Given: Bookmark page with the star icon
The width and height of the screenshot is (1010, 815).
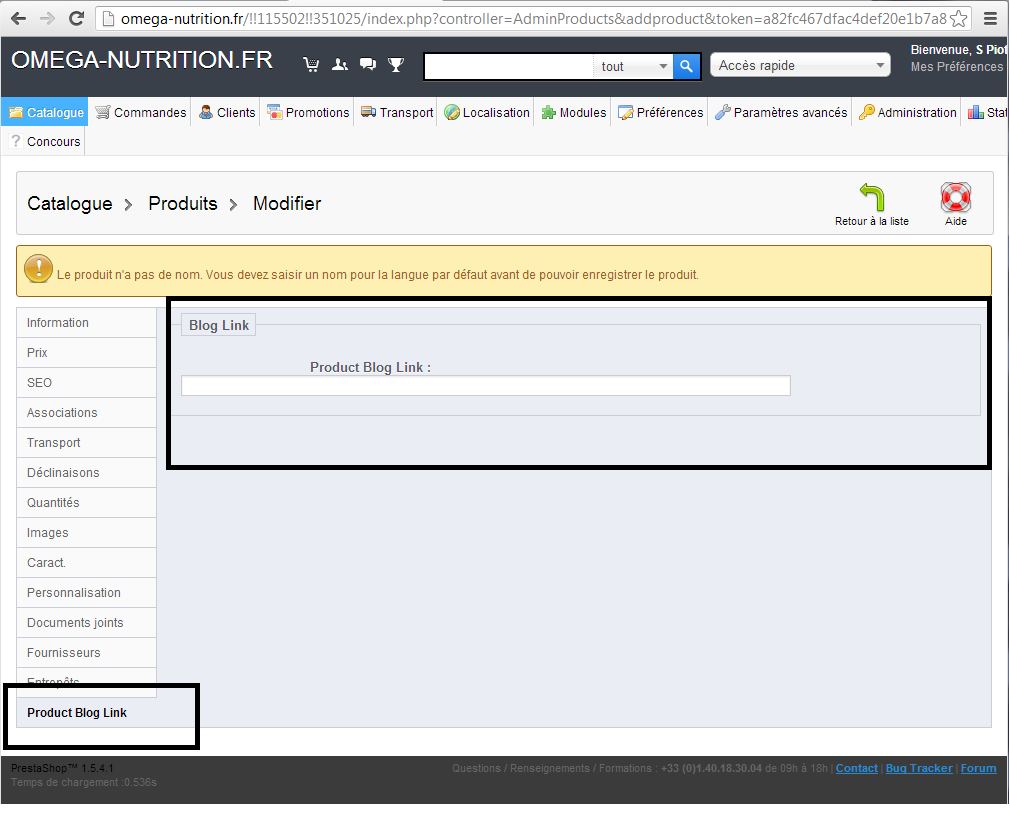Looking at the screenshot, I should [958, 19].
